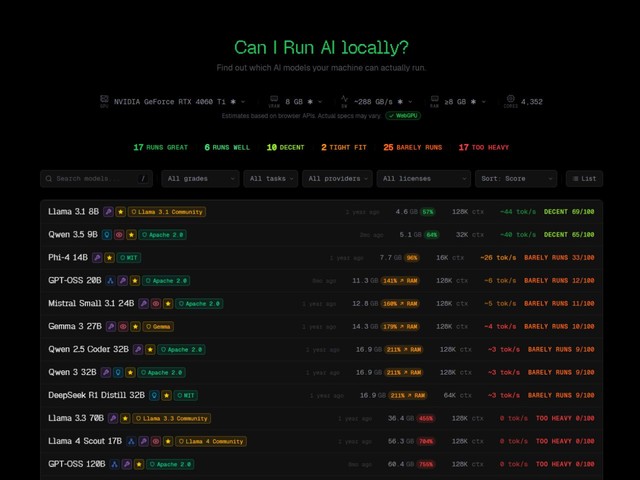Click the blue network icon beside GPT-OSS 20B
This screenshot has height=480, width=640.
point(110,280)
